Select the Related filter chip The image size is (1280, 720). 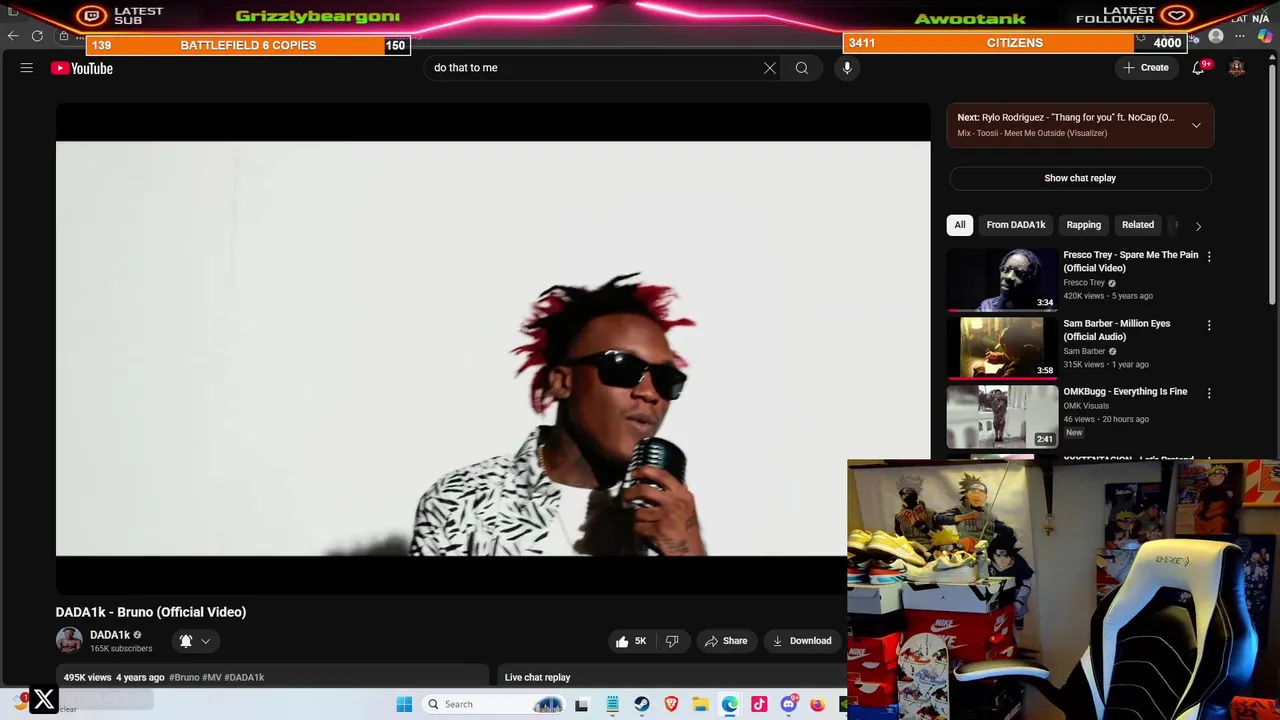click(1138, 225)
